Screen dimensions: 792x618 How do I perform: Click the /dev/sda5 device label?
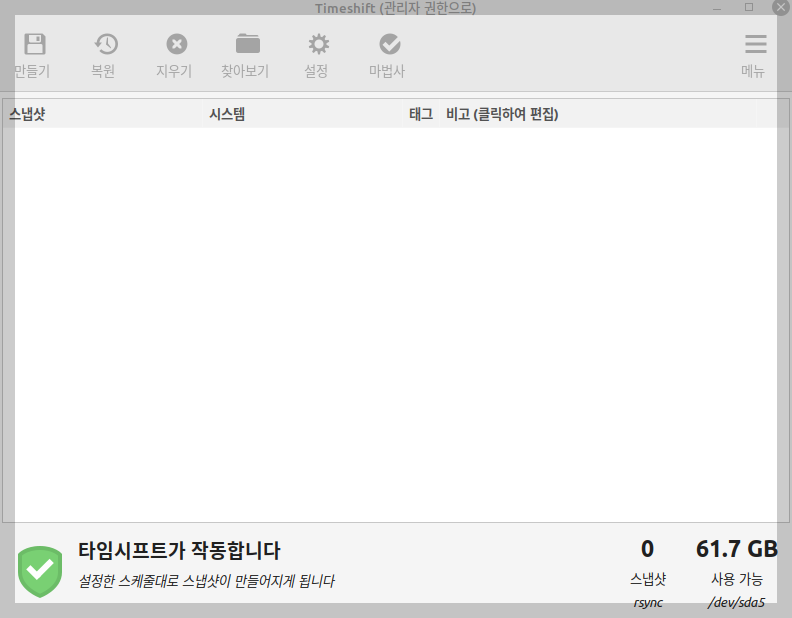(736, 602)
